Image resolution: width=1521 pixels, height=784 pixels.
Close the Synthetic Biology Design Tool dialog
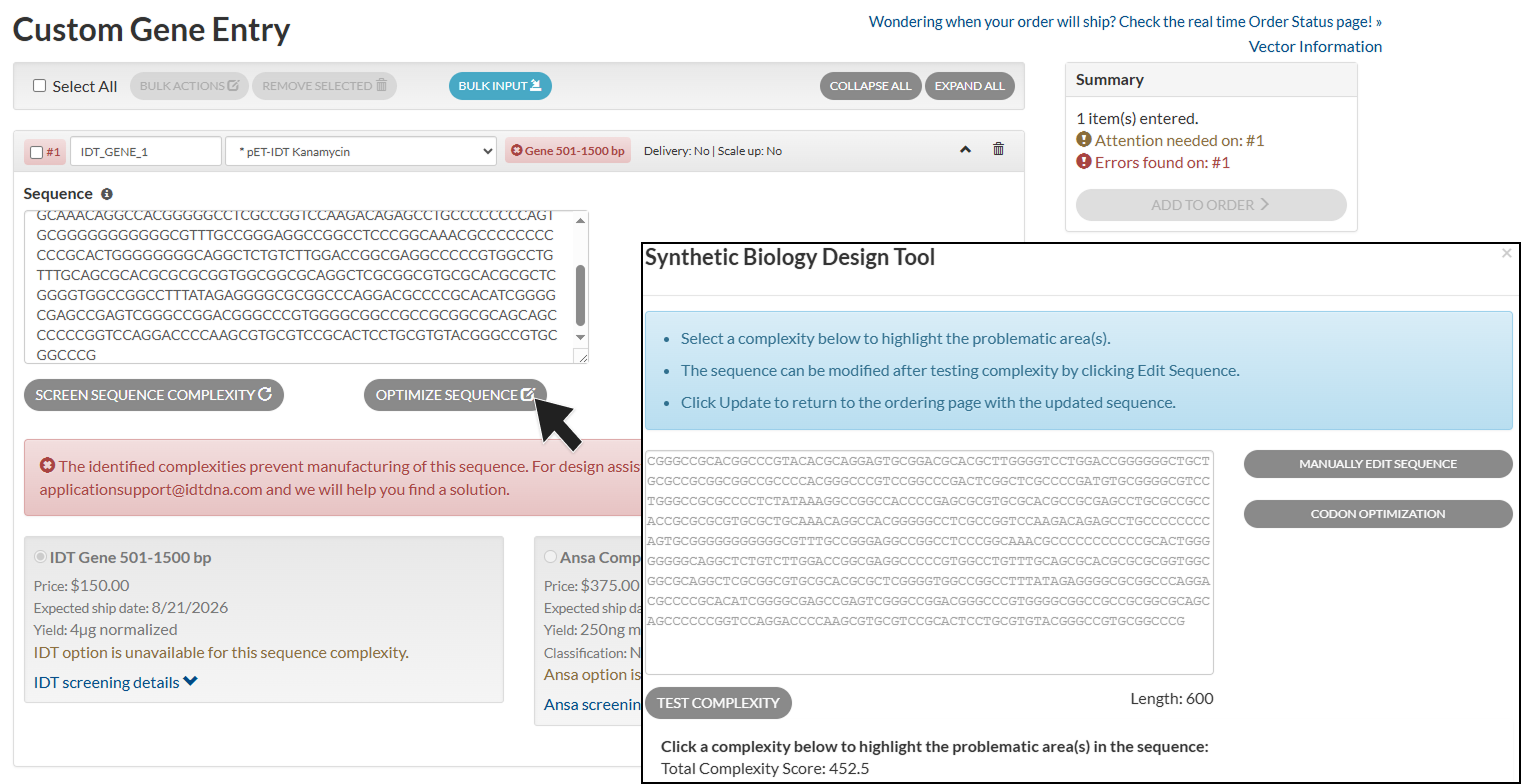[1506, 254]
